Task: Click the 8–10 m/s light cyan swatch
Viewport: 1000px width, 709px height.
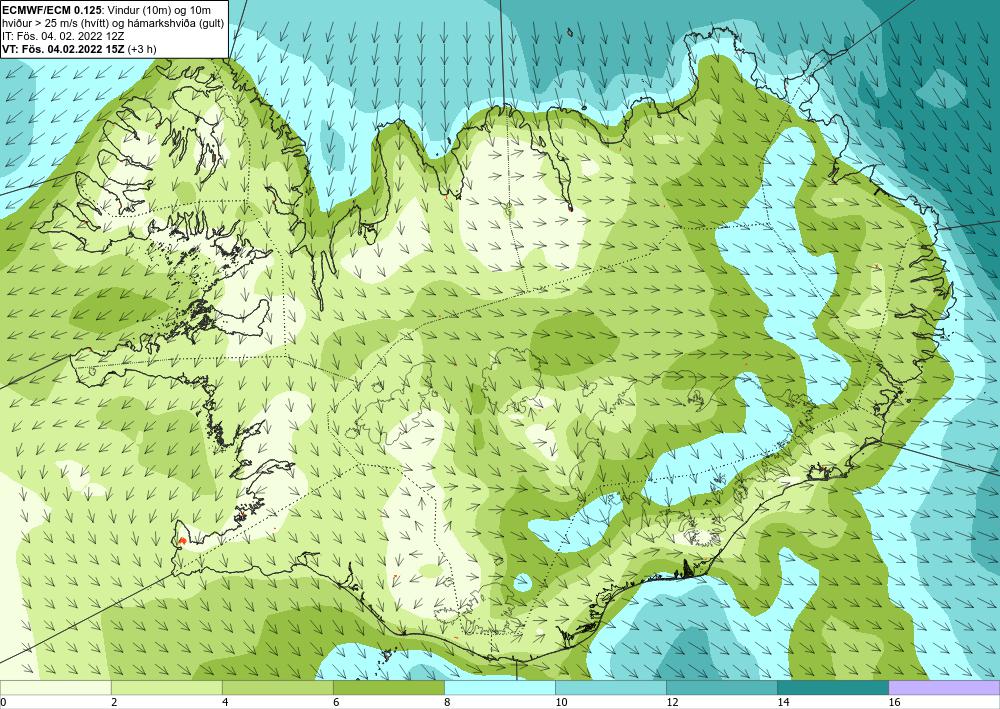Action: coord(499,687)
